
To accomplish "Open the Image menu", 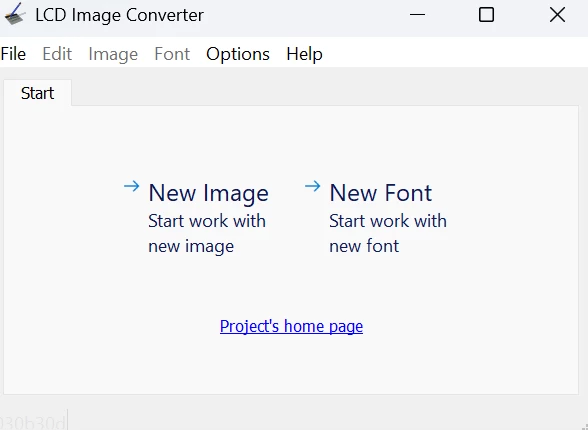I will pyautogui.click(x=113, y=54).
